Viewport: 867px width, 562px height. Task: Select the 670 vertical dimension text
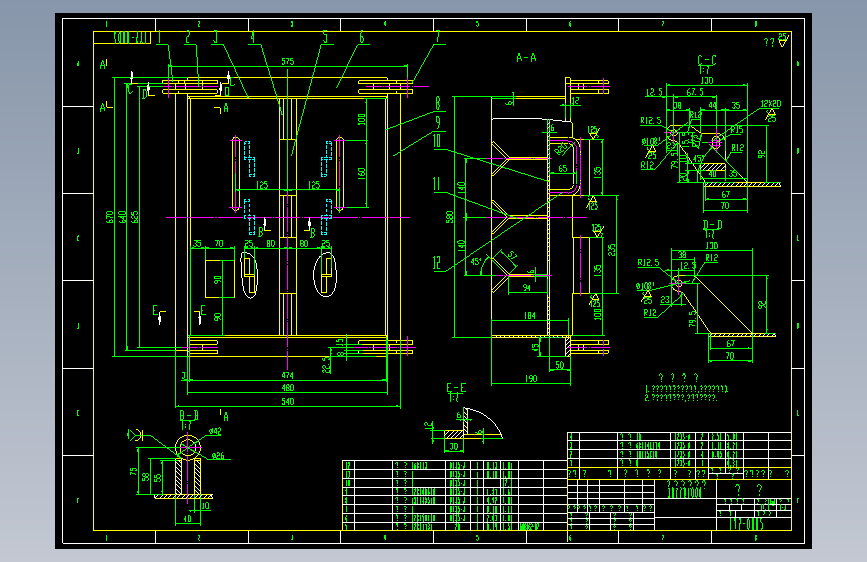[109, 217]
